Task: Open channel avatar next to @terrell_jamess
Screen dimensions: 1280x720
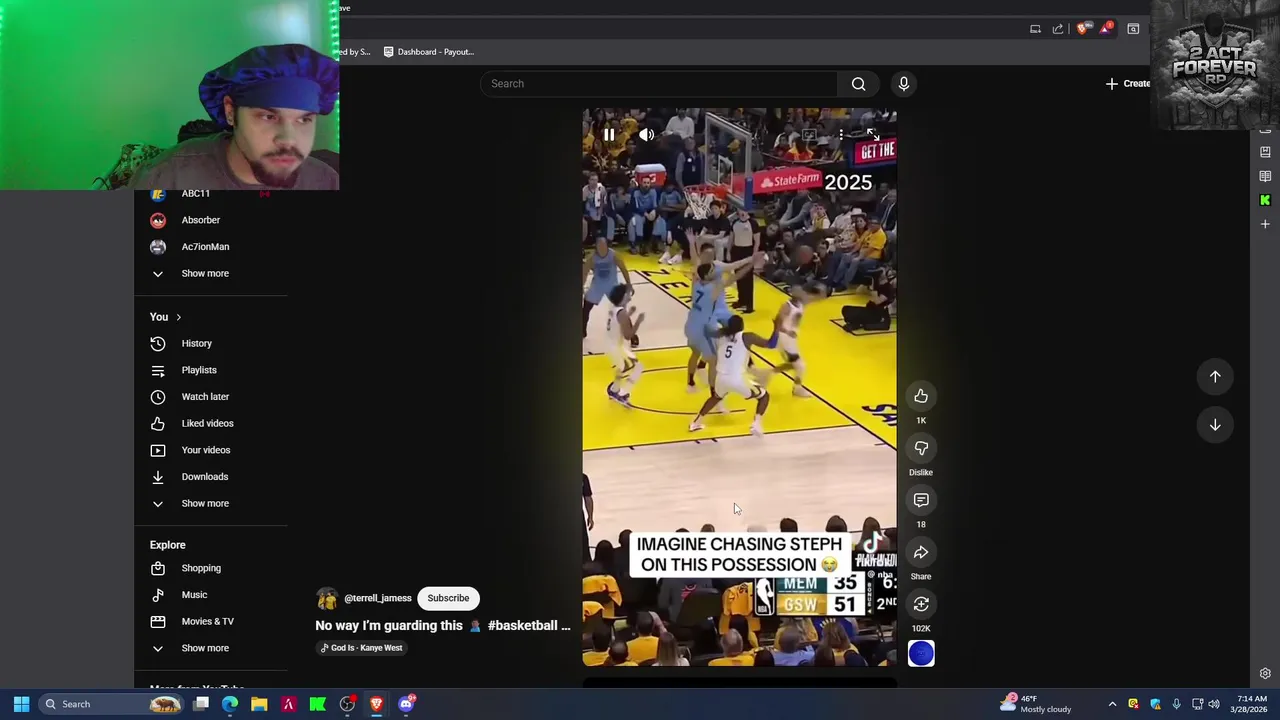Action: (327, 599)
